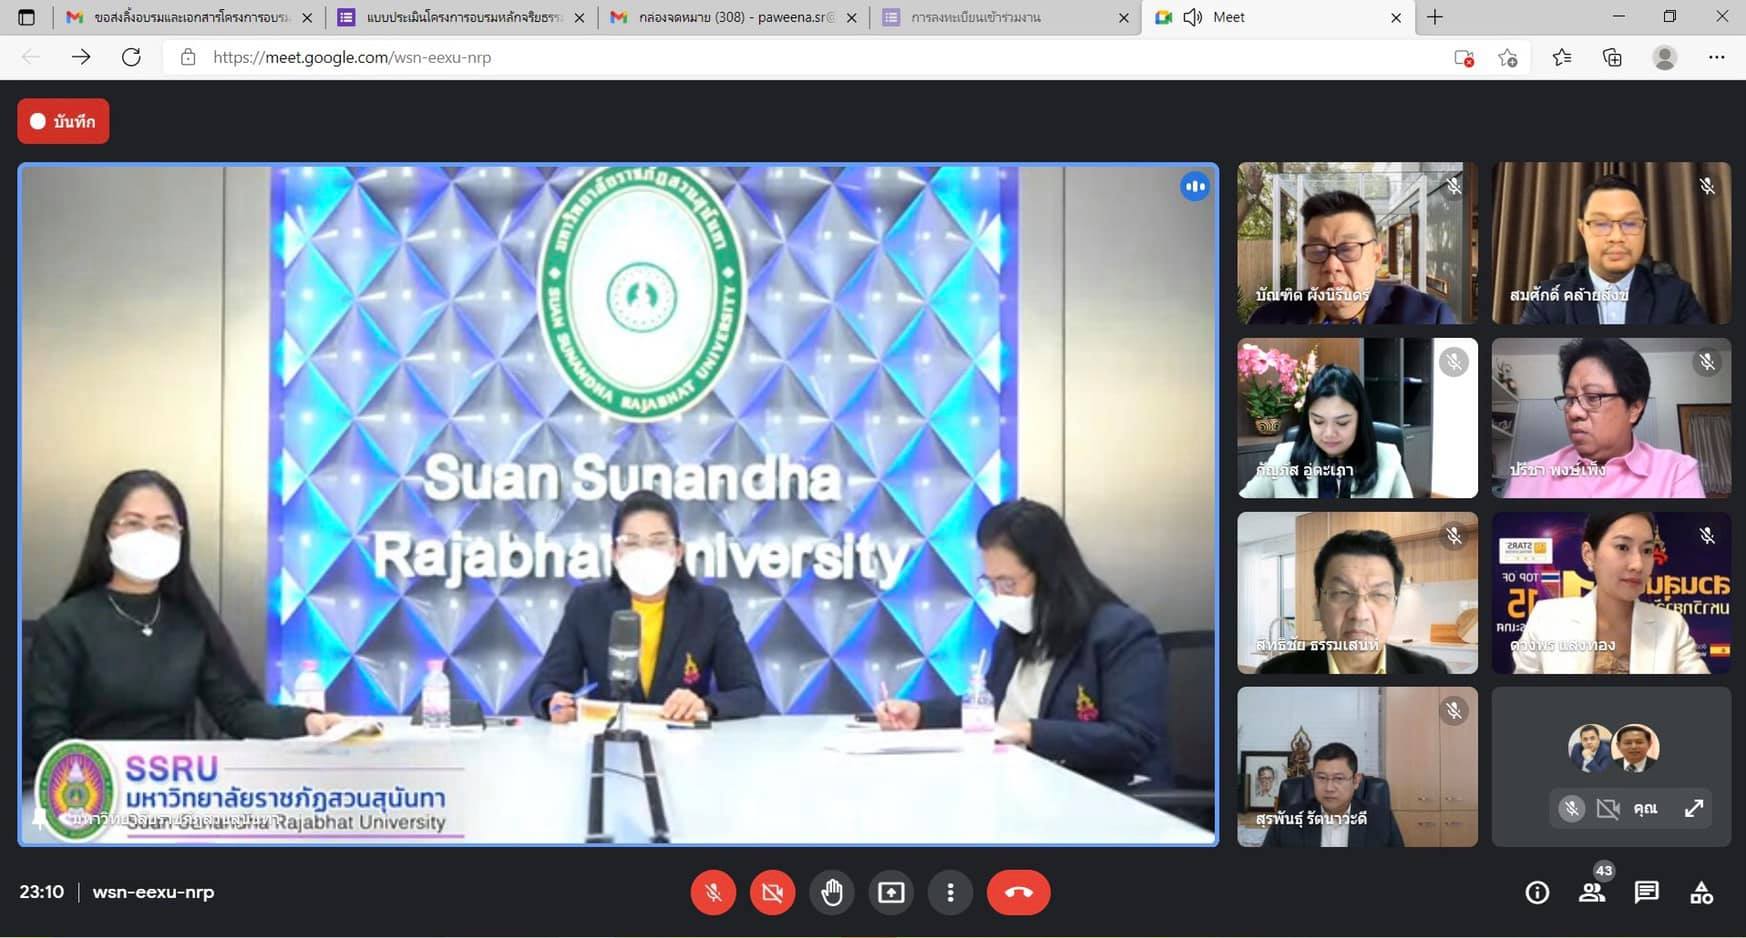Screen dimensions: 1746x938
Task: Select the main Suan Sunandha video tile
Action: tap(618, 504)
